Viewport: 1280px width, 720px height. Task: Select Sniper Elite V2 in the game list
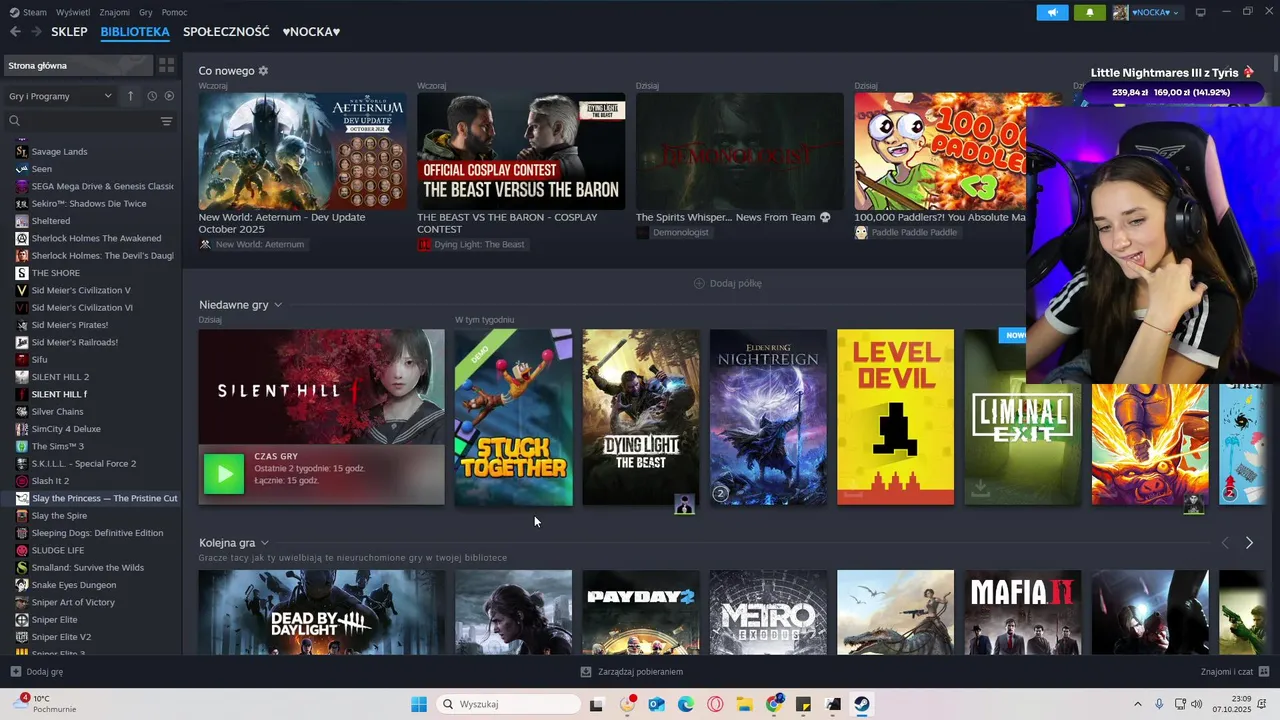click(x=61, y=637)
